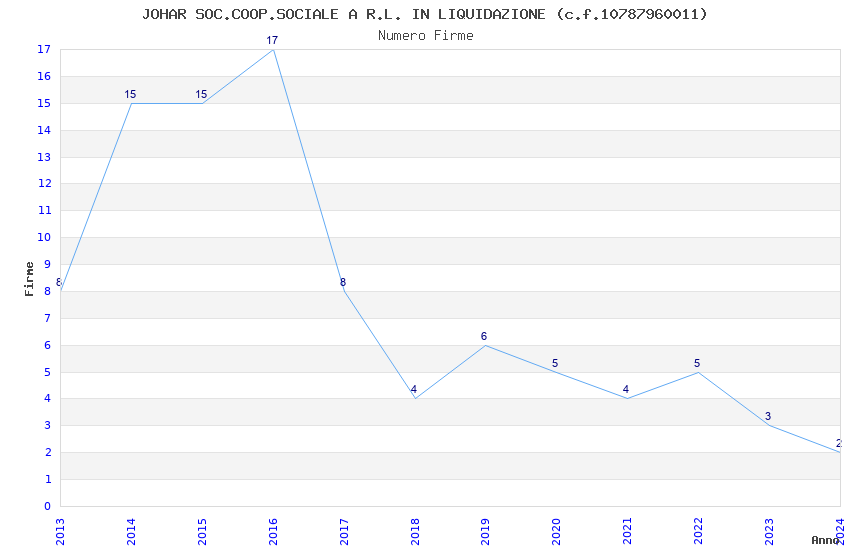Click the 'Firme' y-axis label
The width and height of the screenshot is (850, 550).
pyautogui.click(x=29, y=279)
